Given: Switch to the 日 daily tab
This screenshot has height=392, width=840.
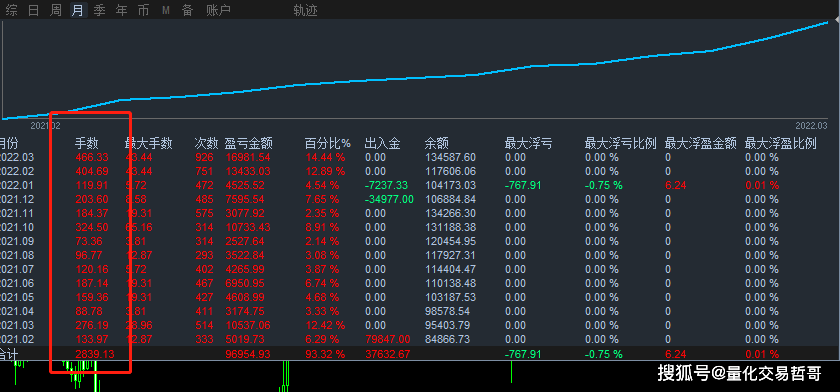Looking at the screenshot, I should (33, 11).
